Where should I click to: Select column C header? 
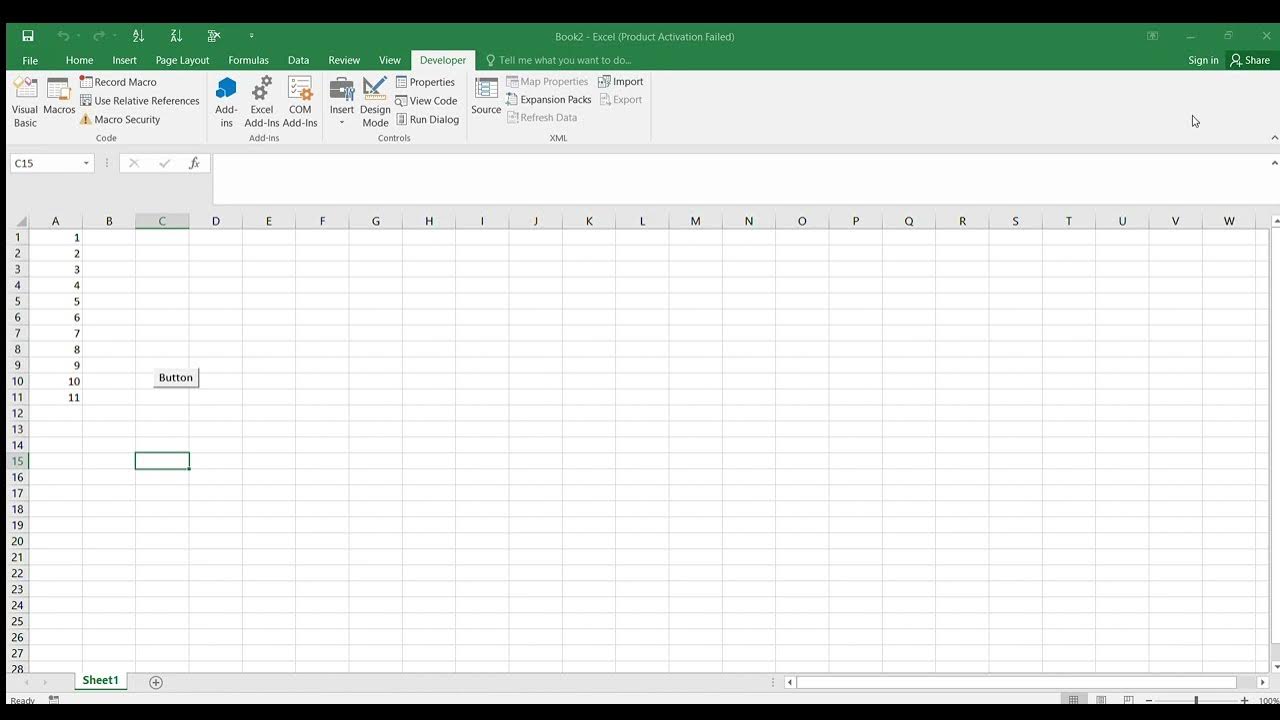pyautogui.click(x=162, y=221)
